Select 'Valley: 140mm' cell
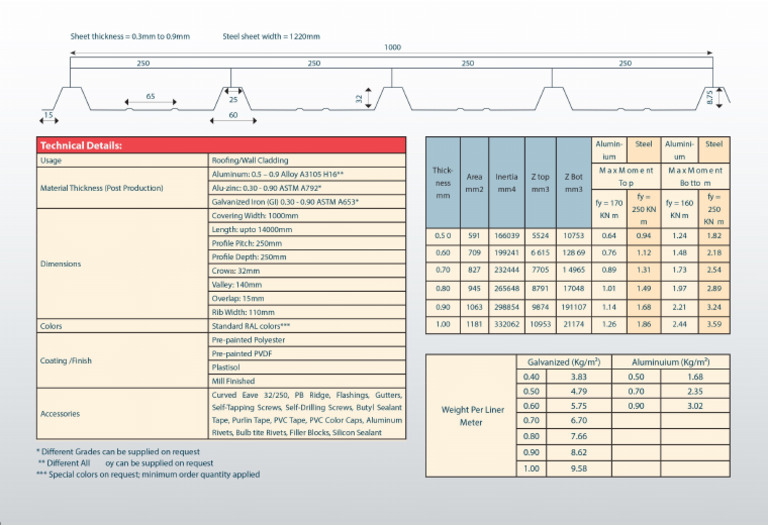The height and width of the screenshot is (525, 768). 307,285
